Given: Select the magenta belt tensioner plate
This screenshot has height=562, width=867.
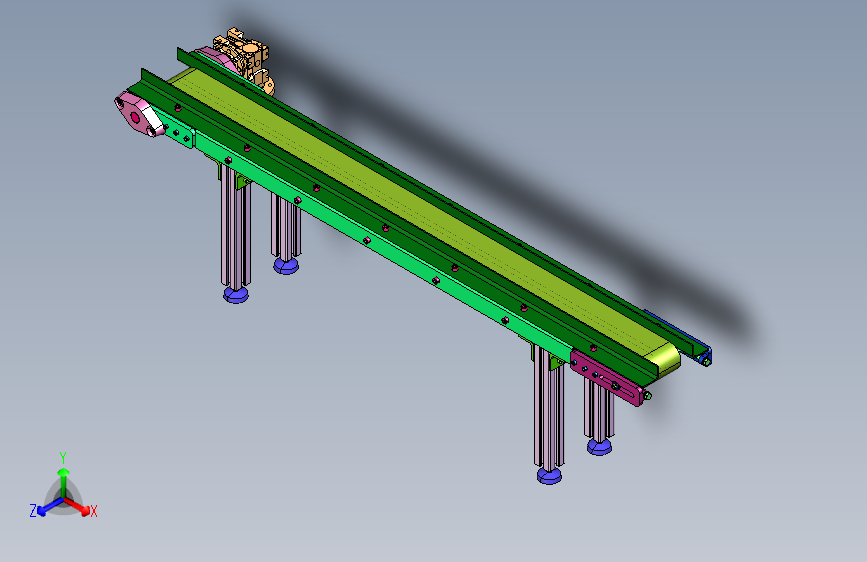Looking at the screenshot, I should coord(607,378).
